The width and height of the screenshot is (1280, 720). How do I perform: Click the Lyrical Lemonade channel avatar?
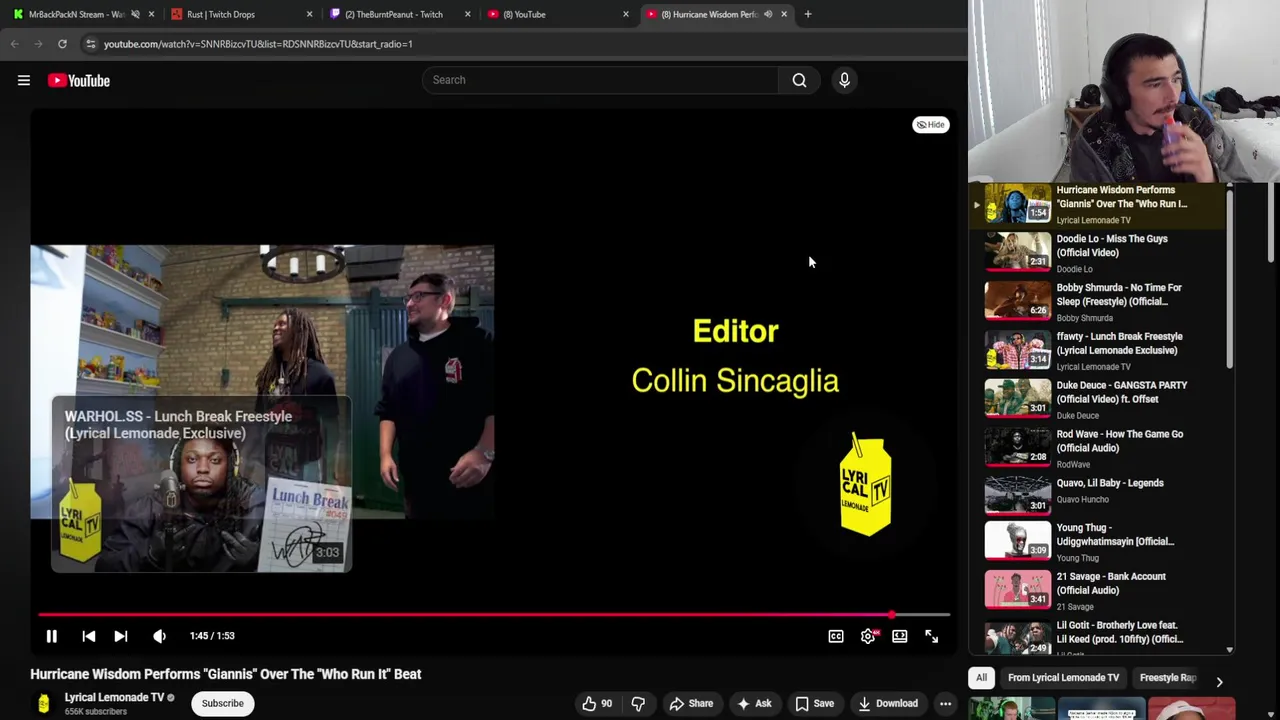[x=43, y=703]
